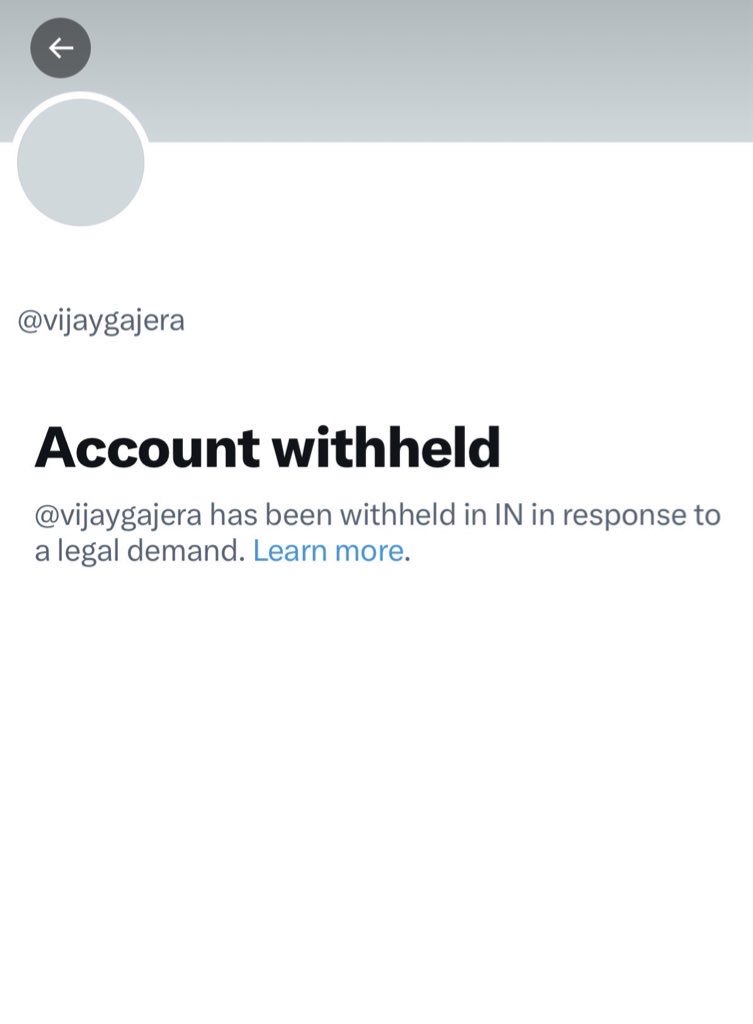Click the word Account in the heading
Viewport: 753px width, 1024px height.
tap(147, 448)
